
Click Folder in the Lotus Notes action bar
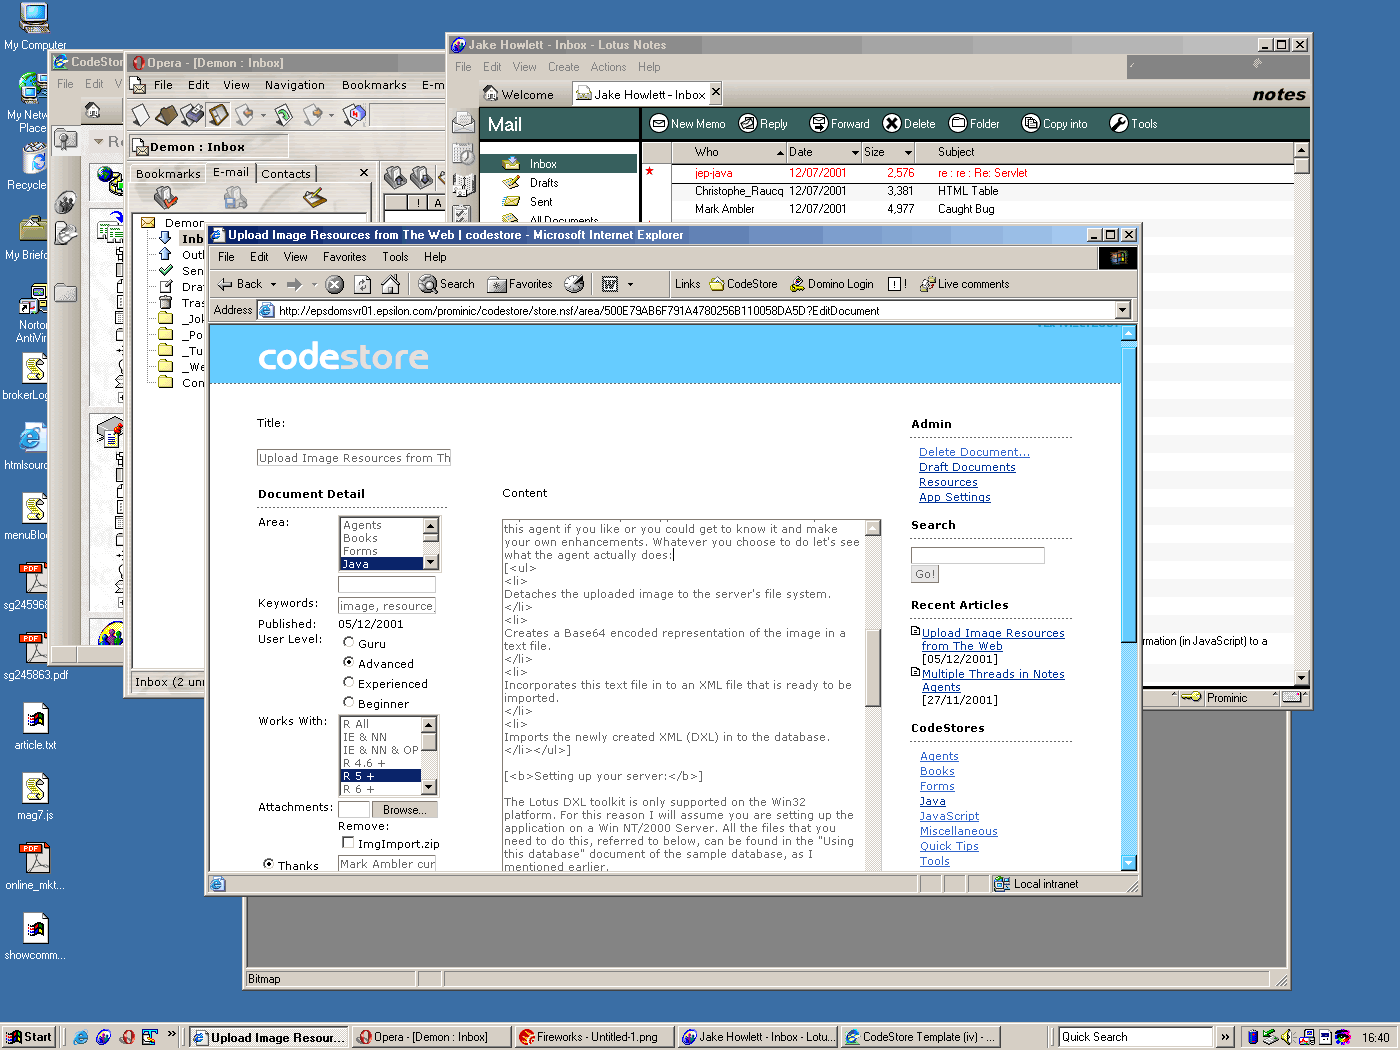[x=975, y=124]
